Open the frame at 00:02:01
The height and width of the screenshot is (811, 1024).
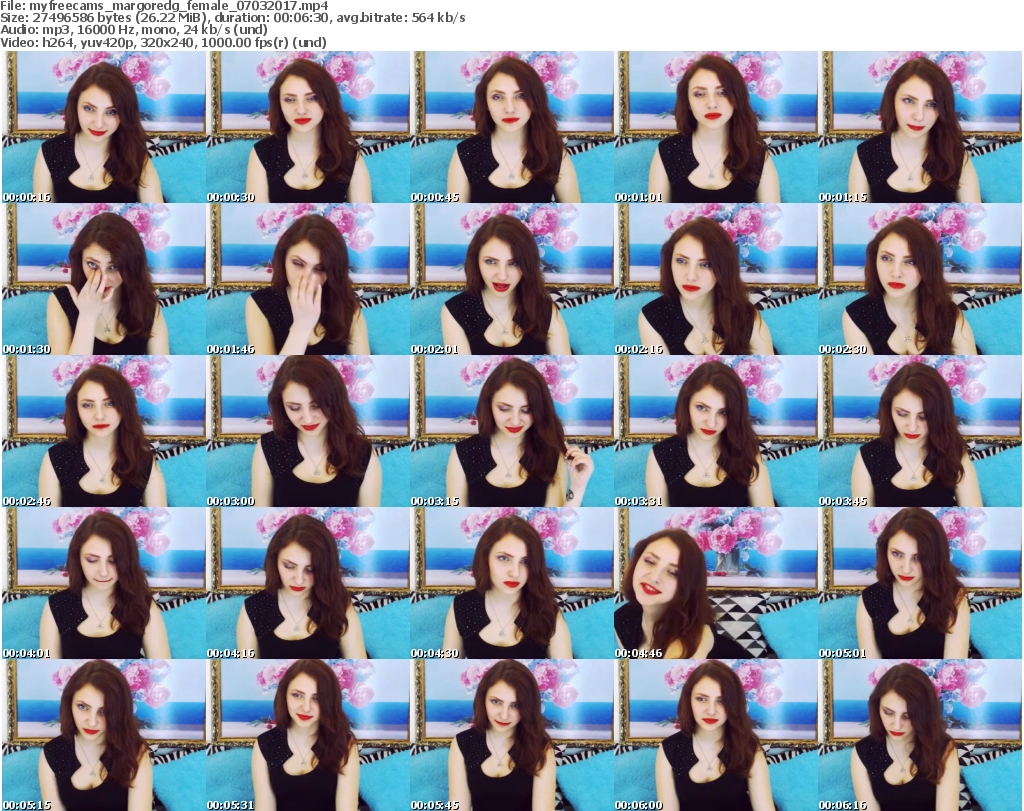point(512,279)
